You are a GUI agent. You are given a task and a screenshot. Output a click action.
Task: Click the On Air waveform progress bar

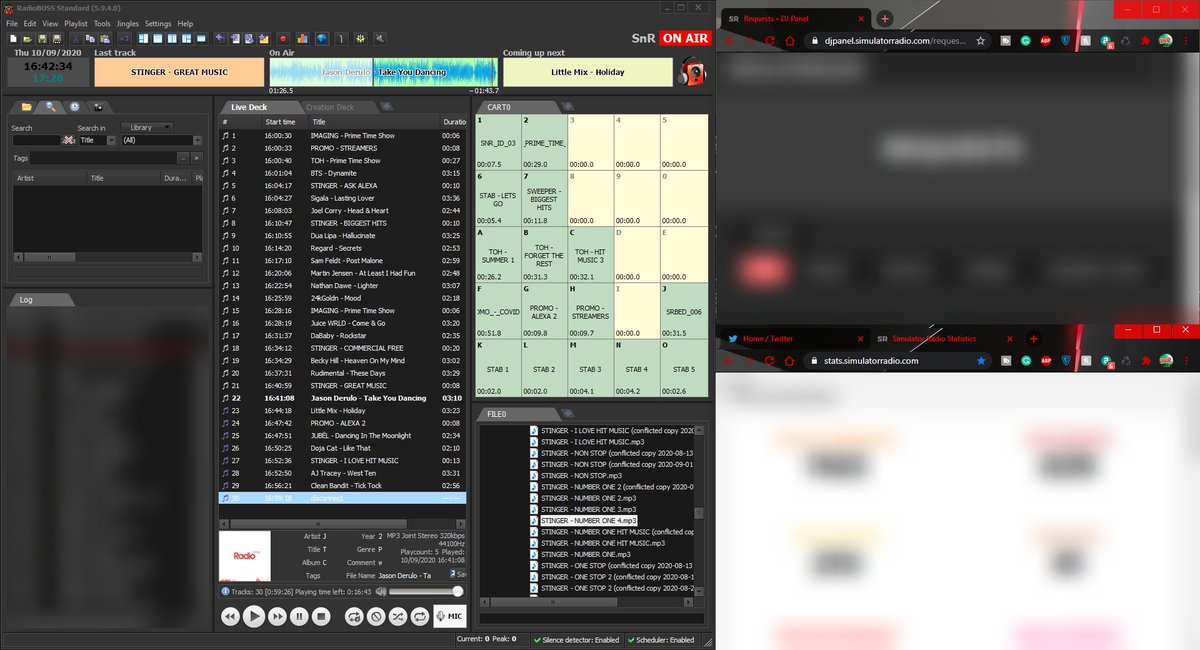pos(384,72)
